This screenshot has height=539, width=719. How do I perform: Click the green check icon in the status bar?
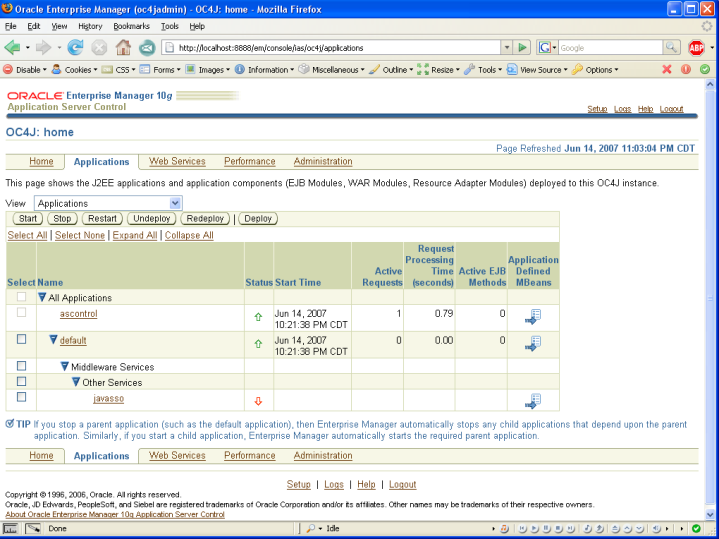tap(696, 528)
